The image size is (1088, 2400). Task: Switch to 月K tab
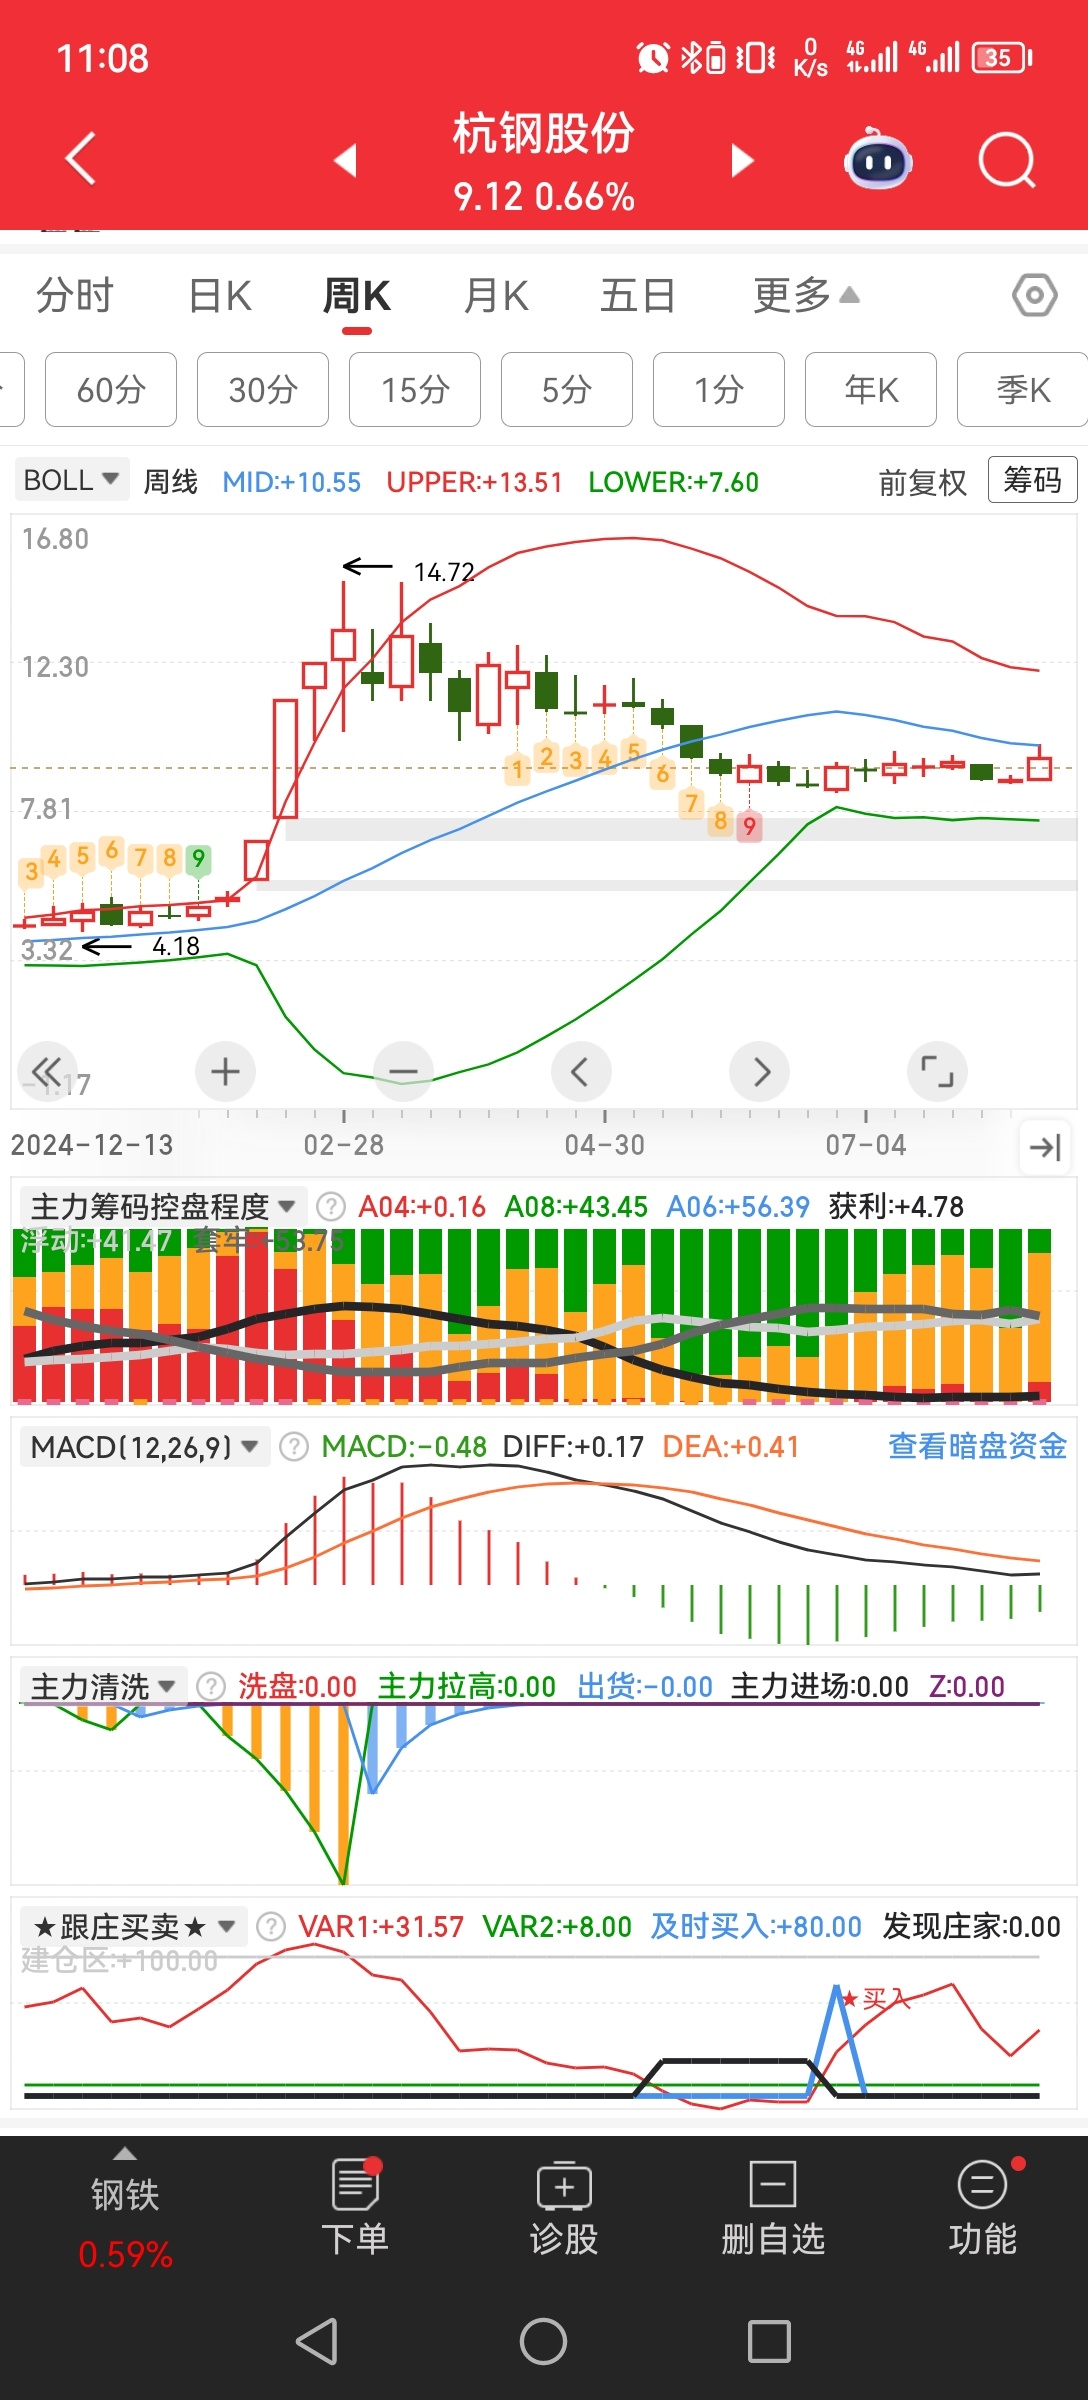click(x=497, y=296)
